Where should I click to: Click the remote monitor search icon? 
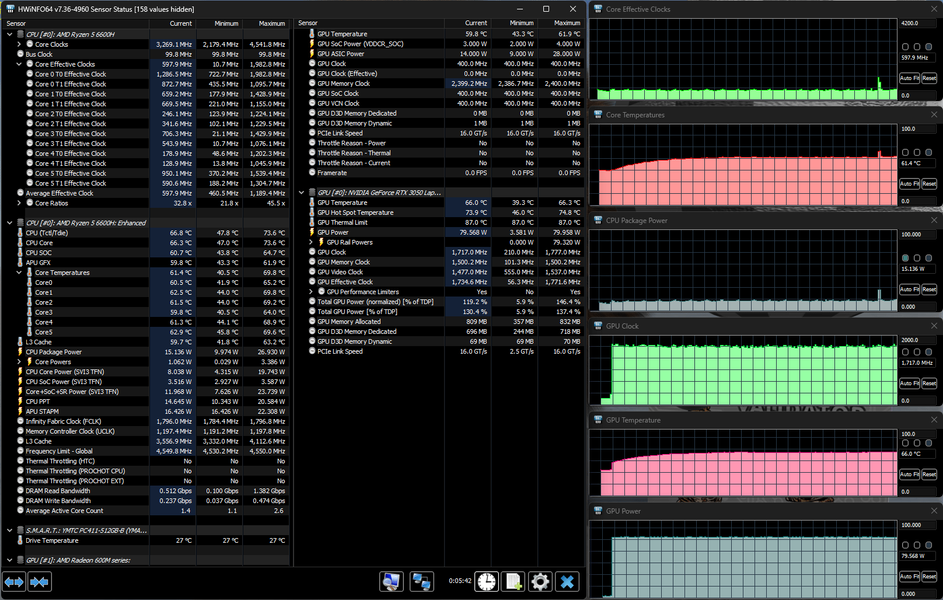[x=391, y=581]
